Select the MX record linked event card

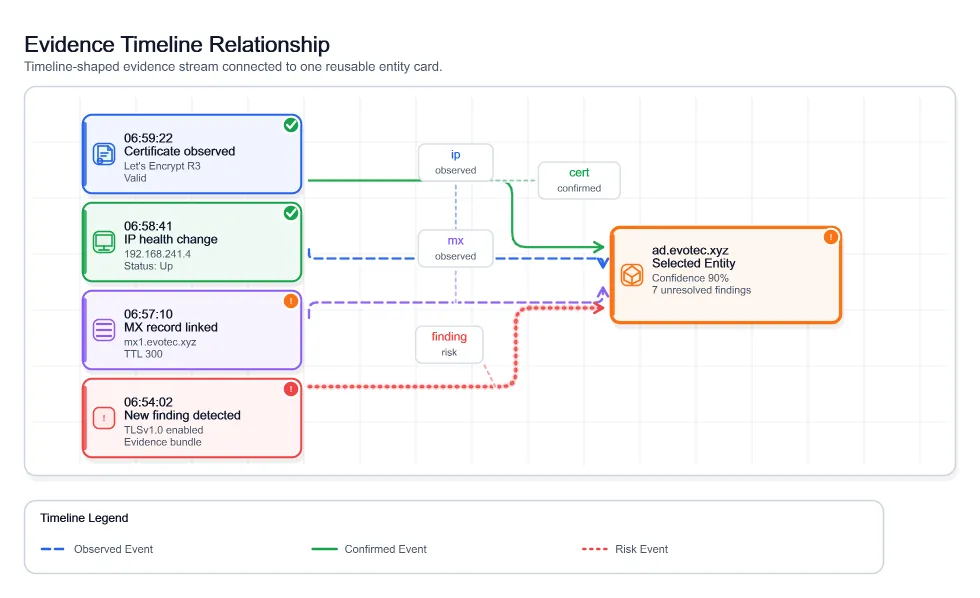coord(192,331)
